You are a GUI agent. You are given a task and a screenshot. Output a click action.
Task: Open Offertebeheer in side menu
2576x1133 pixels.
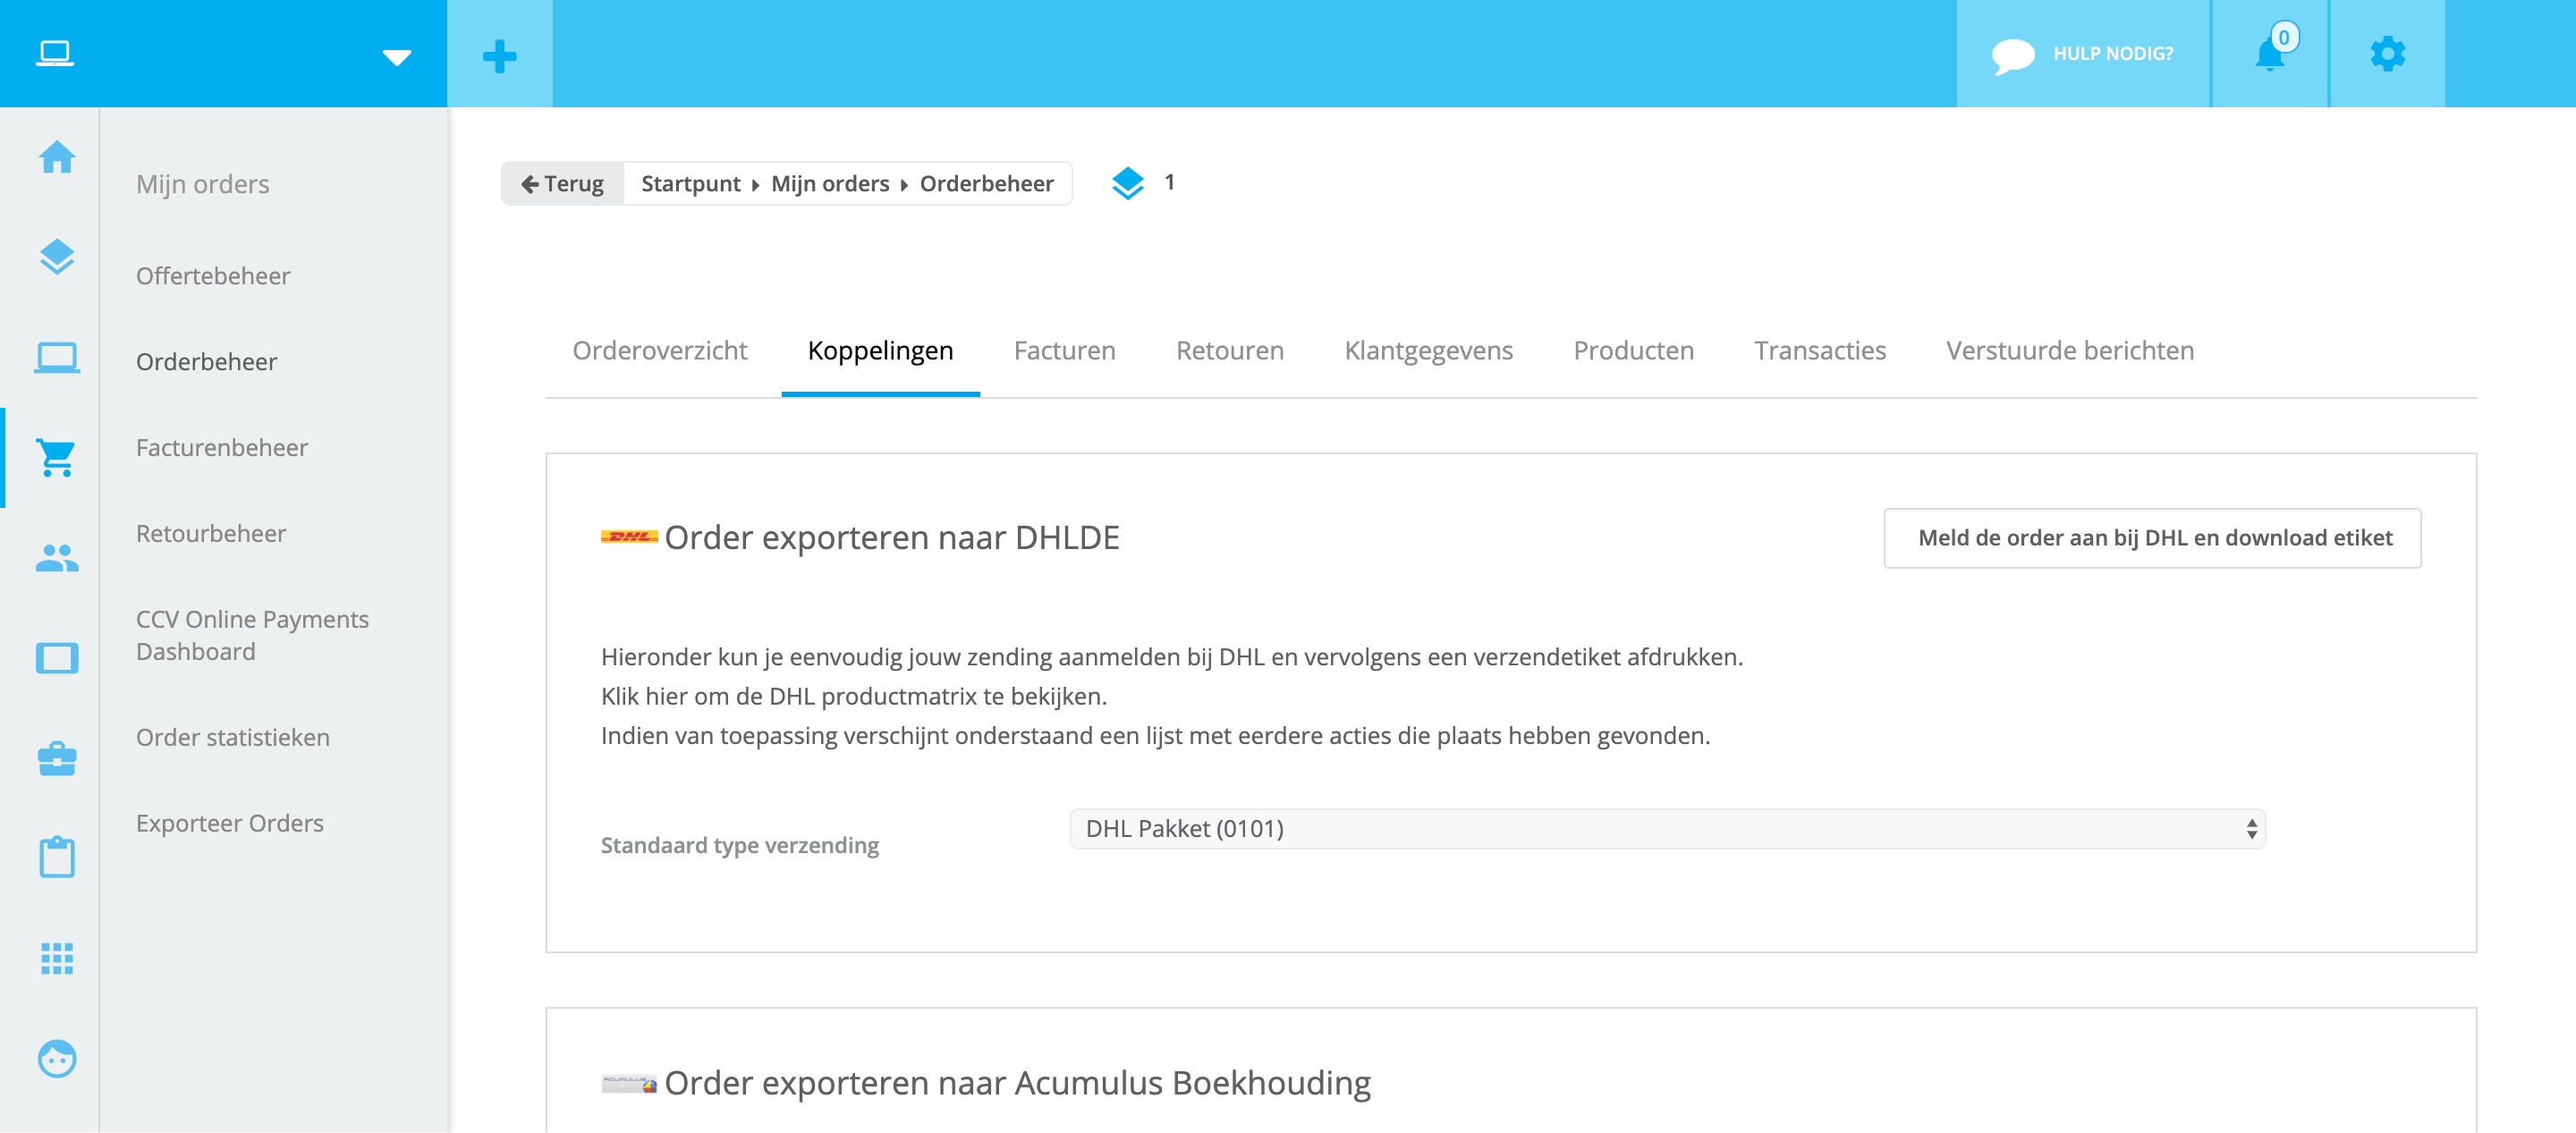tap(213, 276)
